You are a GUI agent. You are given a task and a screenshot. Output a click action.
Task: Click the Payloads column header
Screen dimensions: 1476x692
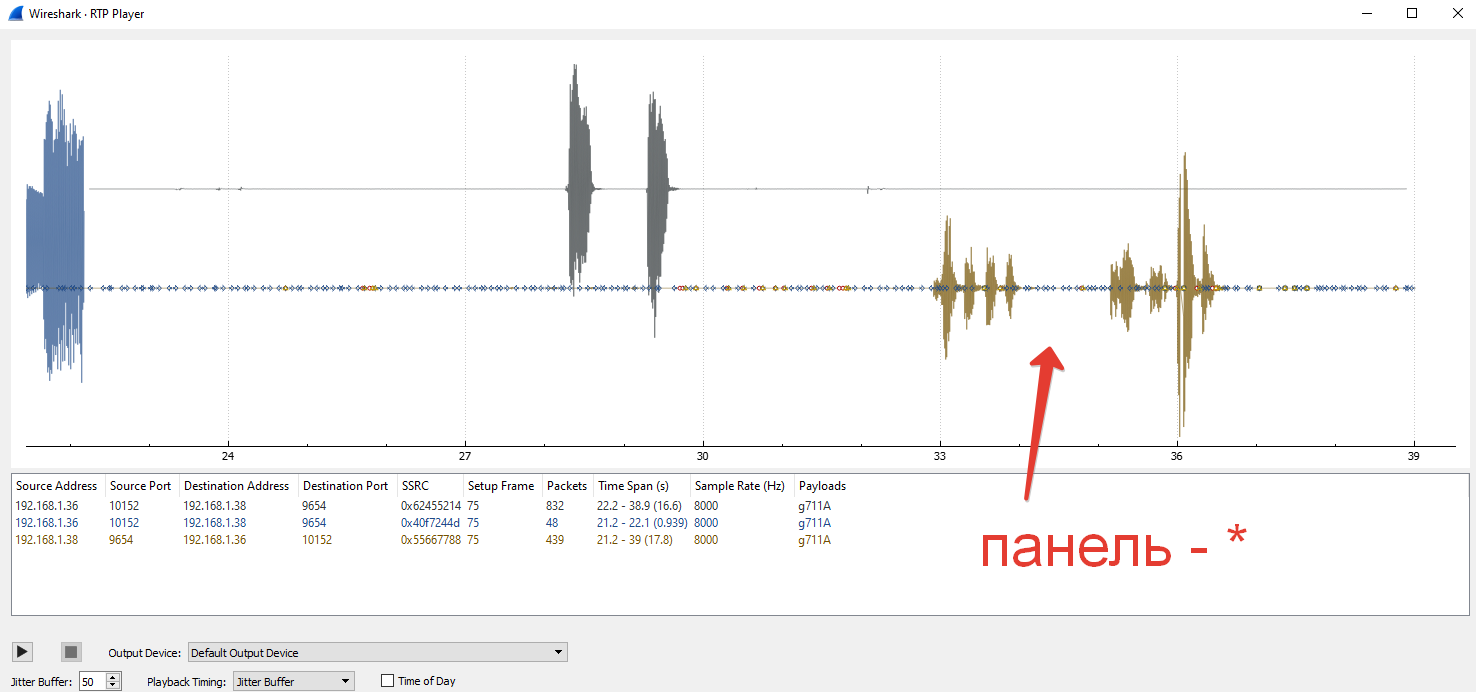(x=822, y=486)
